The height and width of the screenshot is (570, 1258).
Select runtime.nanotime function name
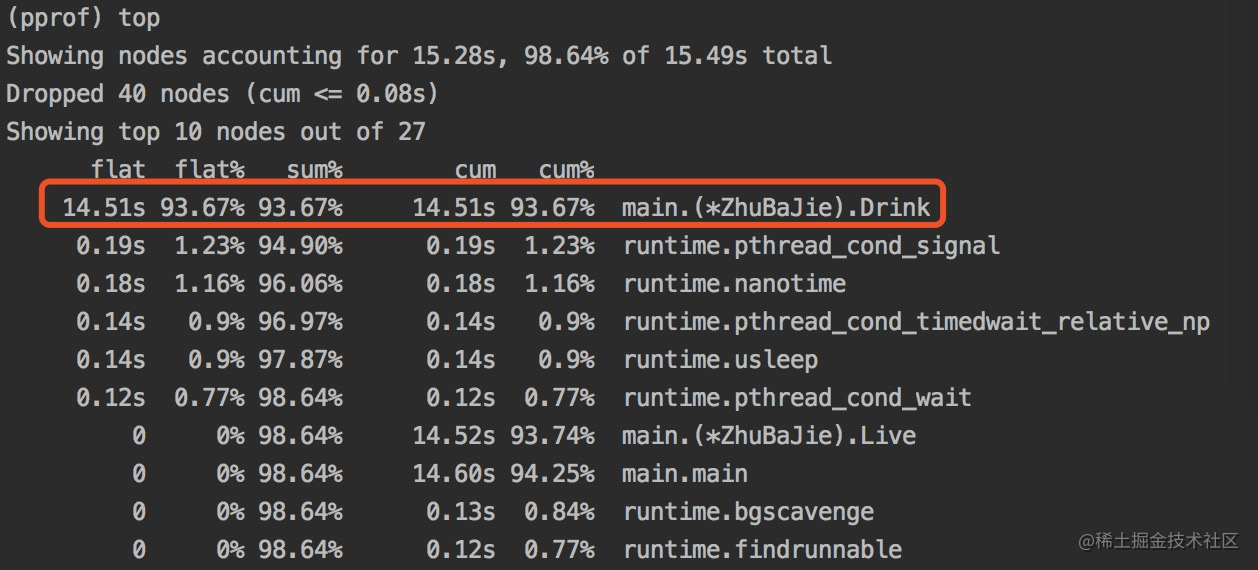[x=734, y=284]
